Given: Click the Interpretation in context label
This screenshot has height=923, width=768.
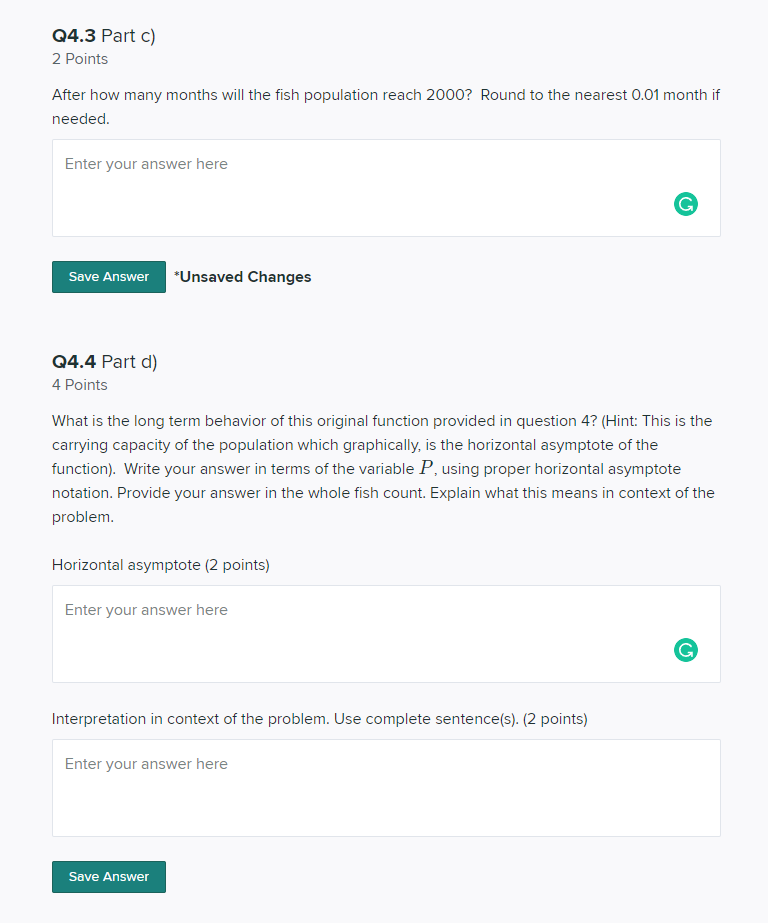Looking at the screenshot, I should tap(320, 719).
